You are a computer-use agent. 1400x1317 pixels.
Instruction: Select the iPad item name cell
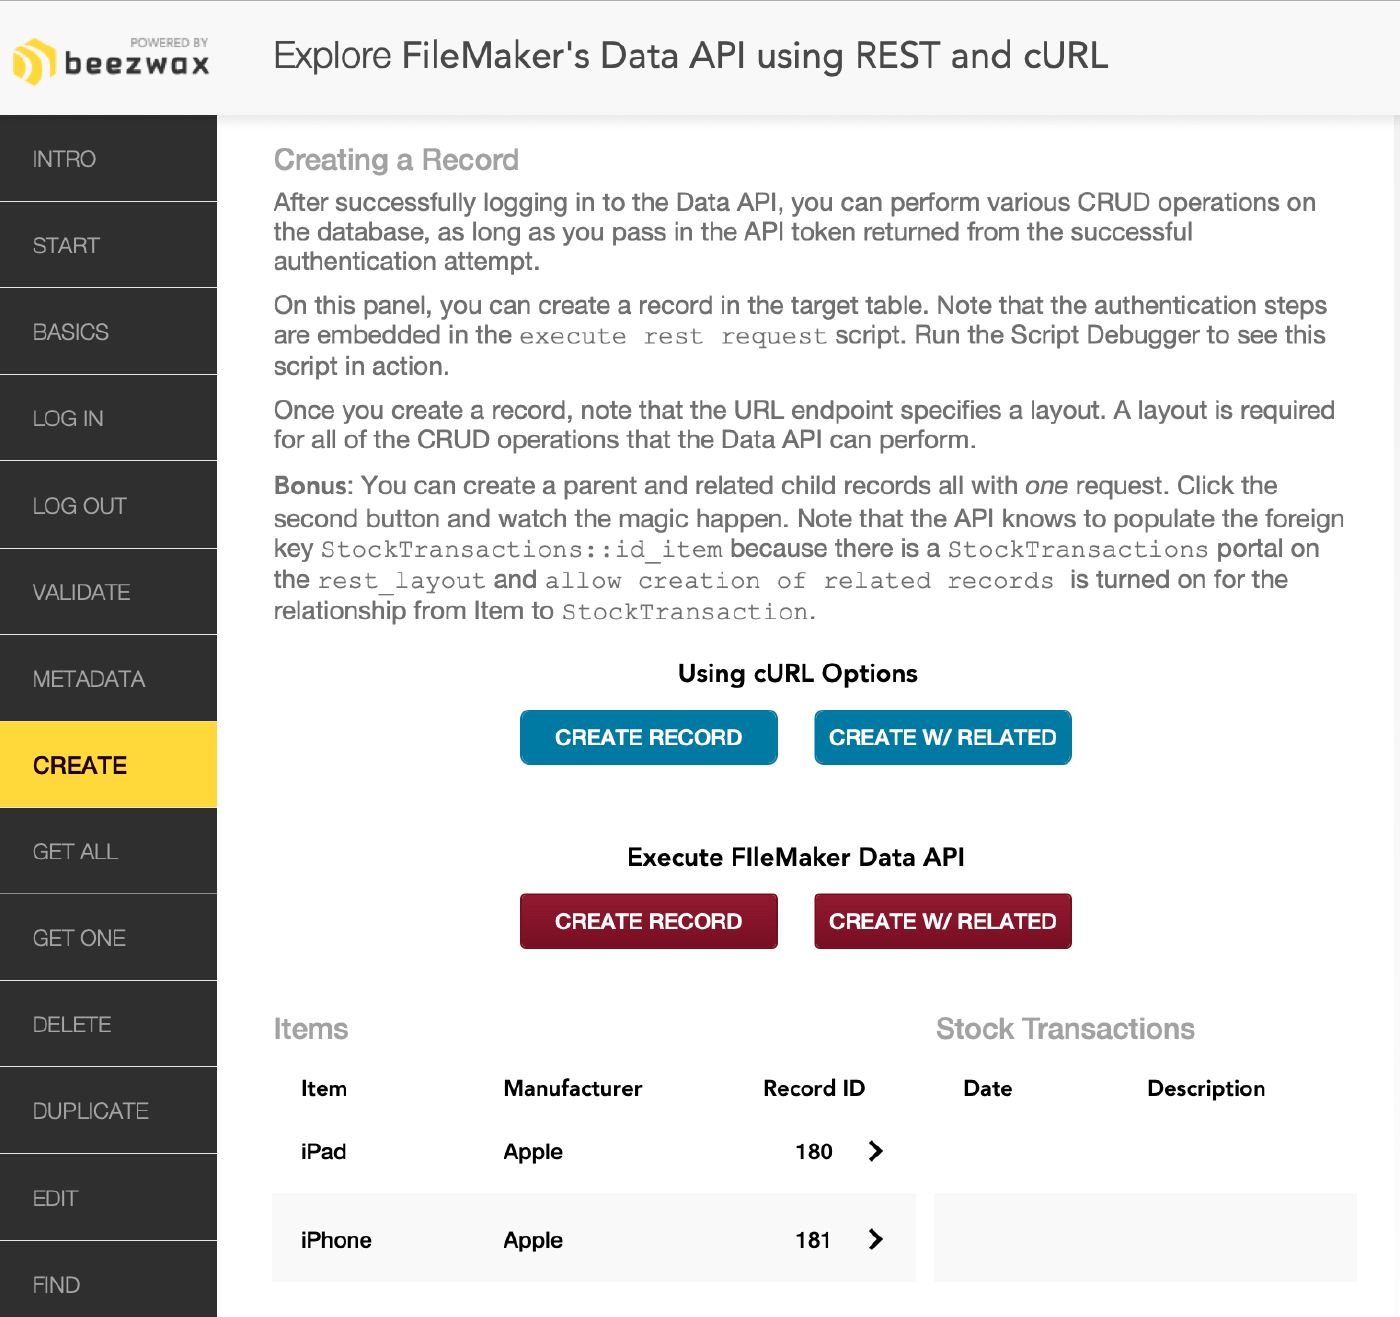pos(324,1152)
